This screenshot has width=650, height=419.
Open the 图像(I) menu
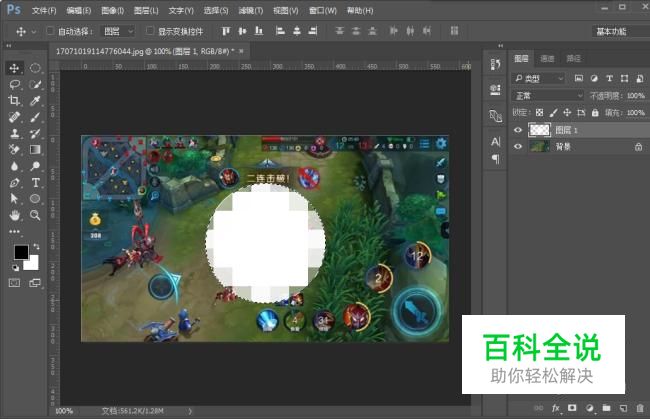point(112,11)
